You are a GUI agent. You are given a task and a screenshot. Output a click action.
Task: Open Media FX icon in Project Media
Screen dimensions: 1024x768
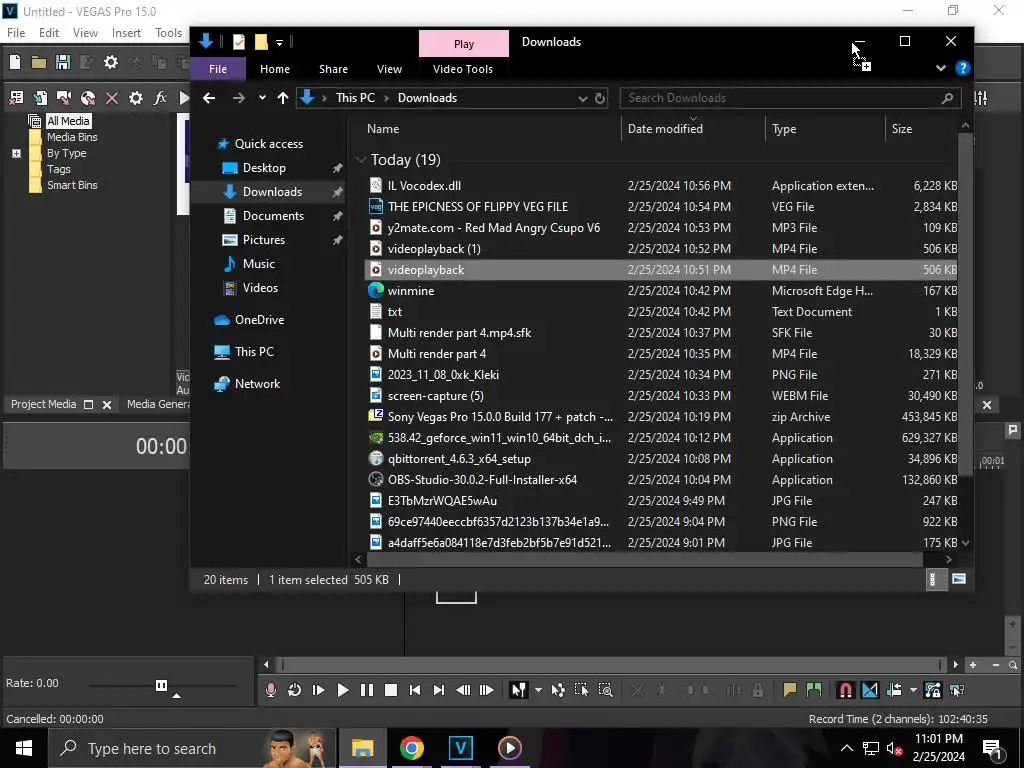pos(160,98)
